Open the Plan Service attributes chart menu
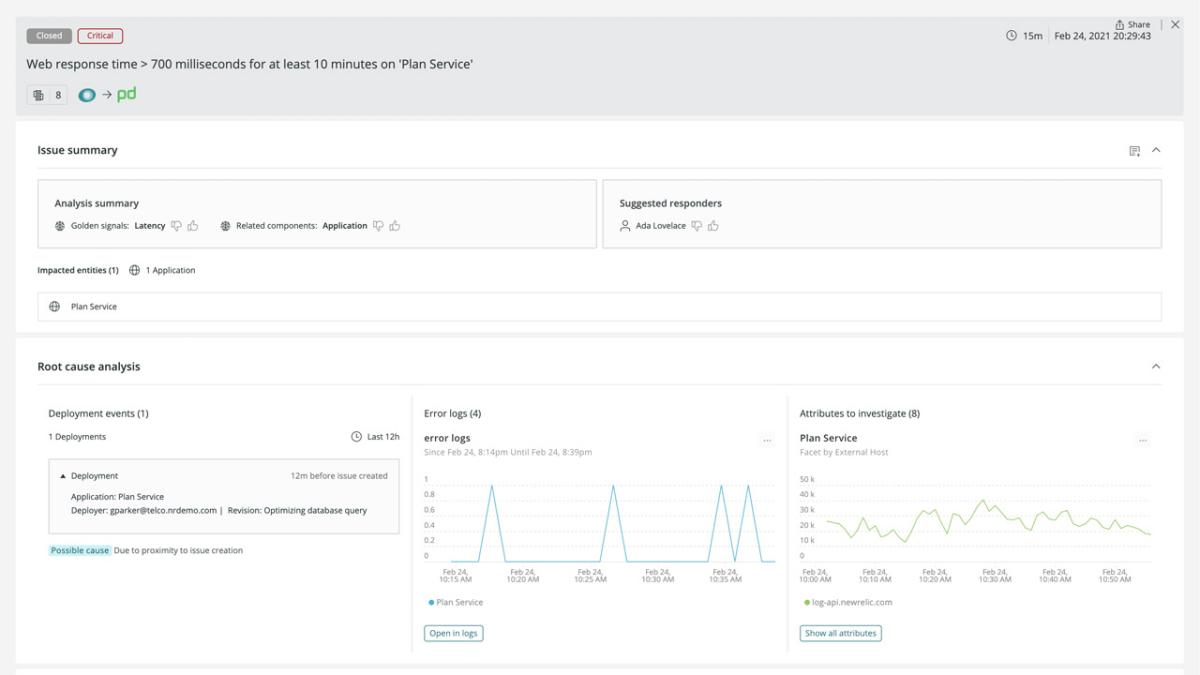 pos(1142,440)
